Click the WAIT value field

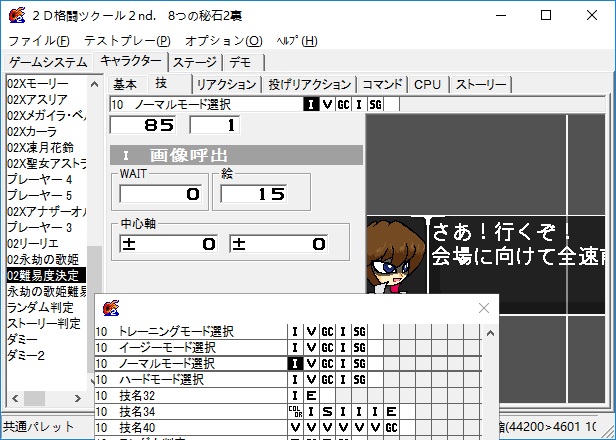tap(160, 194)
